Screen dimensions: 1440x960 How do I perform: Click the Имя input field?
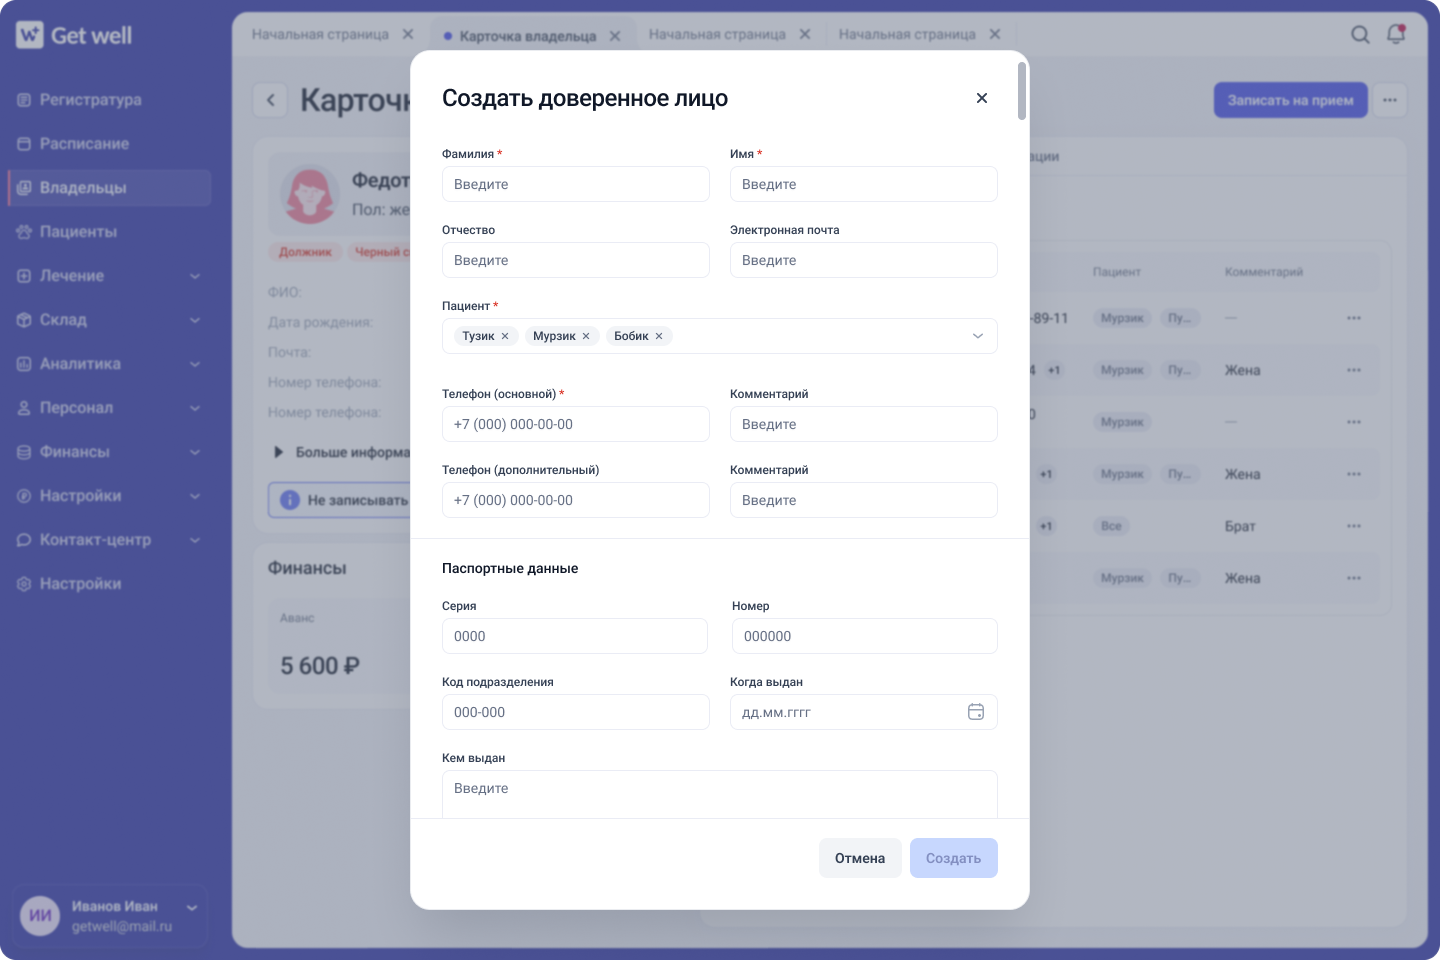coord(864,184)
